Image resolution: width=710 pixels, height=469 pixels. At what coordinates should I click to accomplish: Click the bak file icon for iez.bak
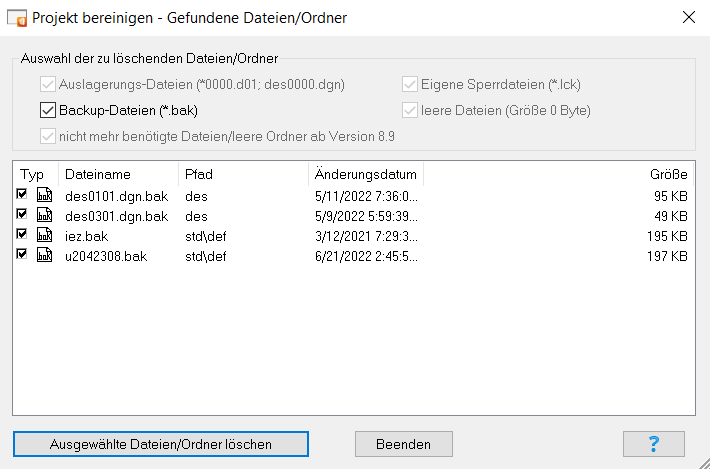click(x=44, y=236)
